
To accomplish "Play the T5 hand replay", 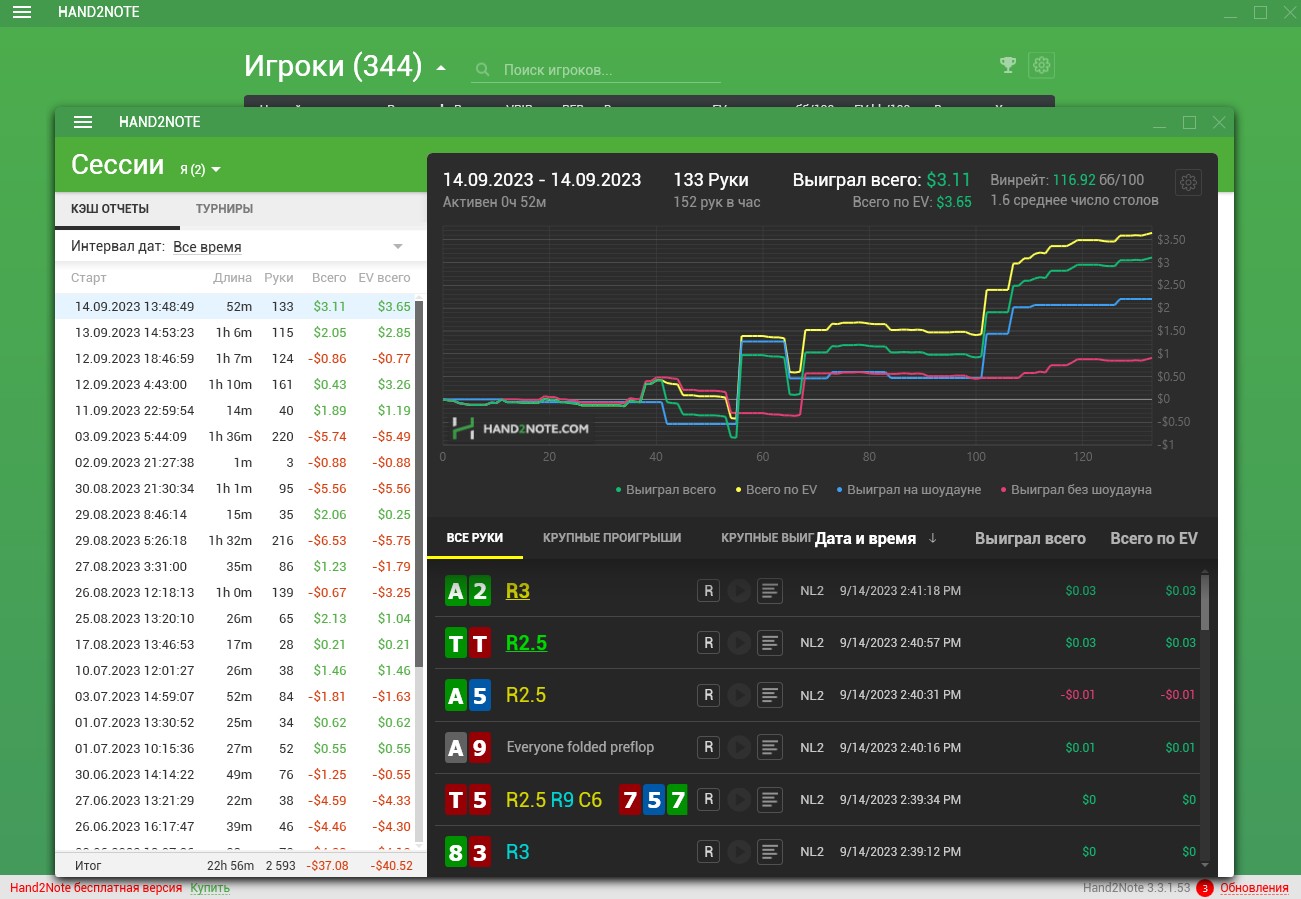I will click(739, 799).
